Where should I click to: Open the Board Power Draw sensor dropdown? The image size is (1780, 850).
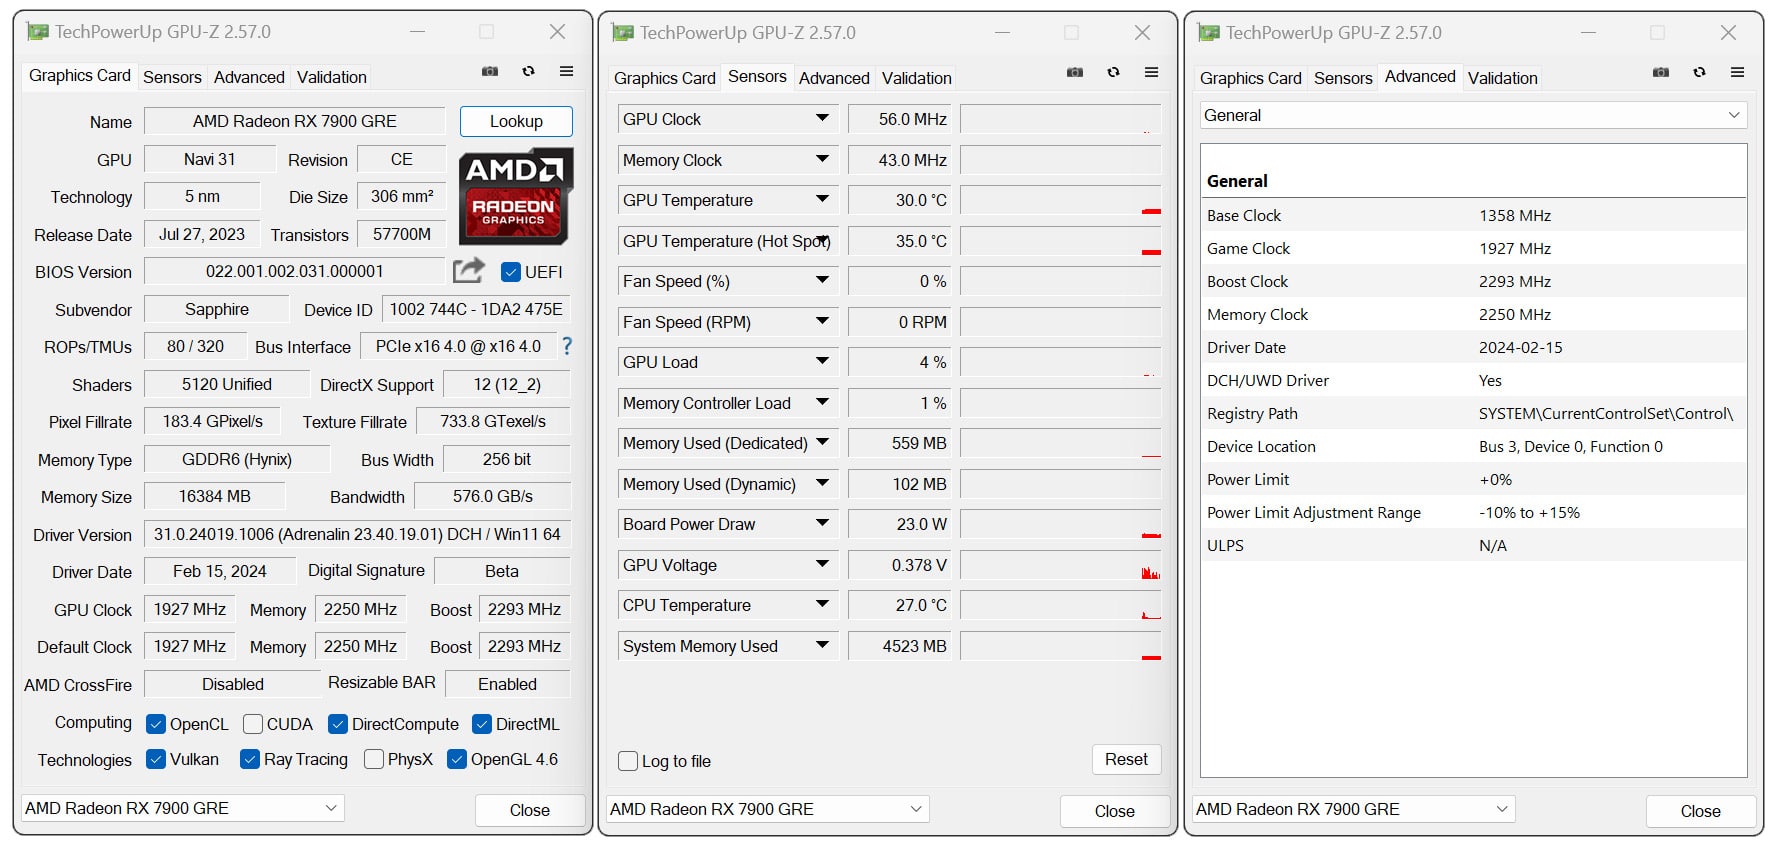tap(822, 524)
